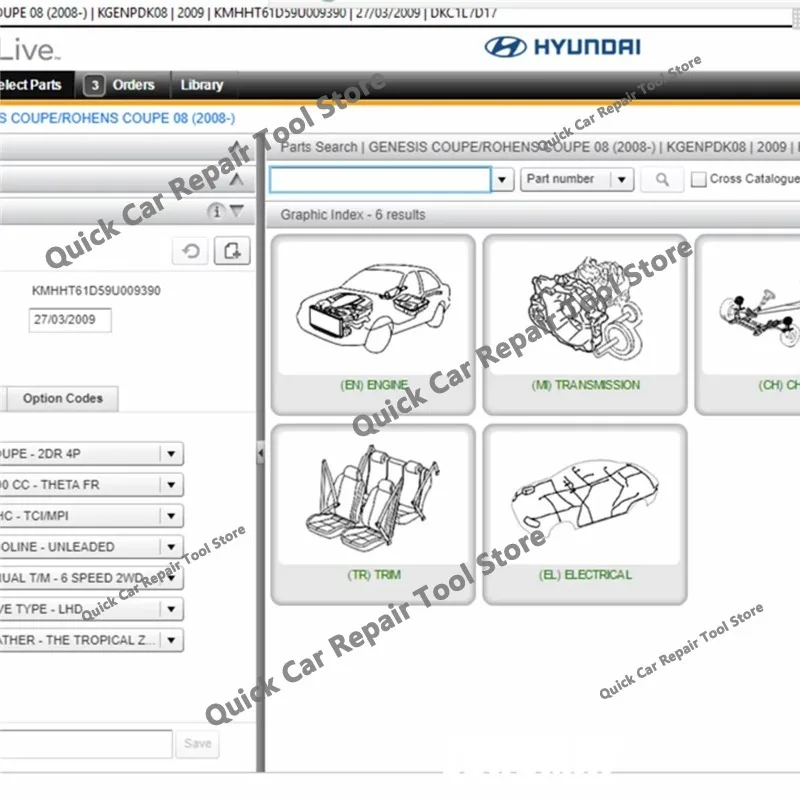This screenshot has height=800, width=800.
Task: Click the Parts Search title text
Action: coord(319,147)
